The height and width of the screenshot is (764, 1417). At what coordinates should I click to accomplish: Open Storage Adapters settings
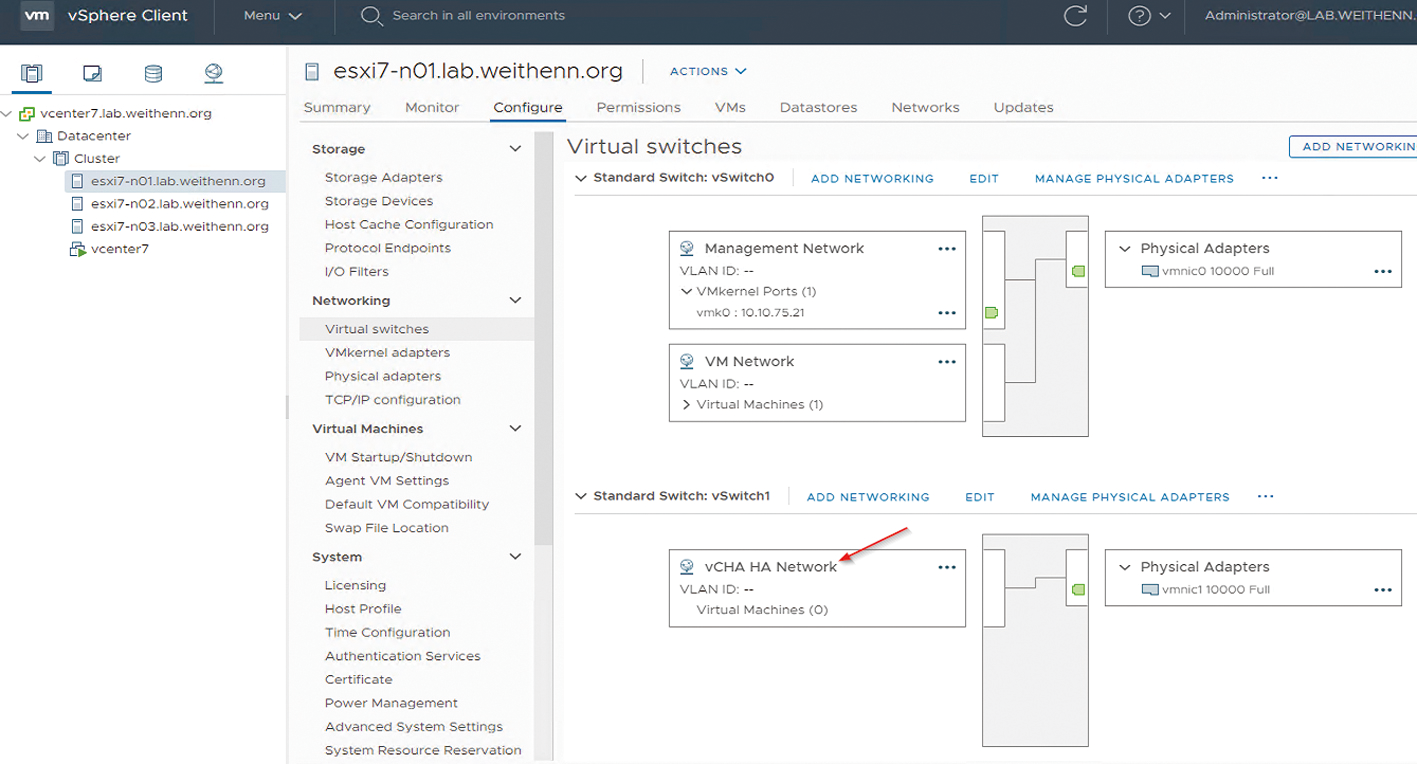[x=383, y=177]
